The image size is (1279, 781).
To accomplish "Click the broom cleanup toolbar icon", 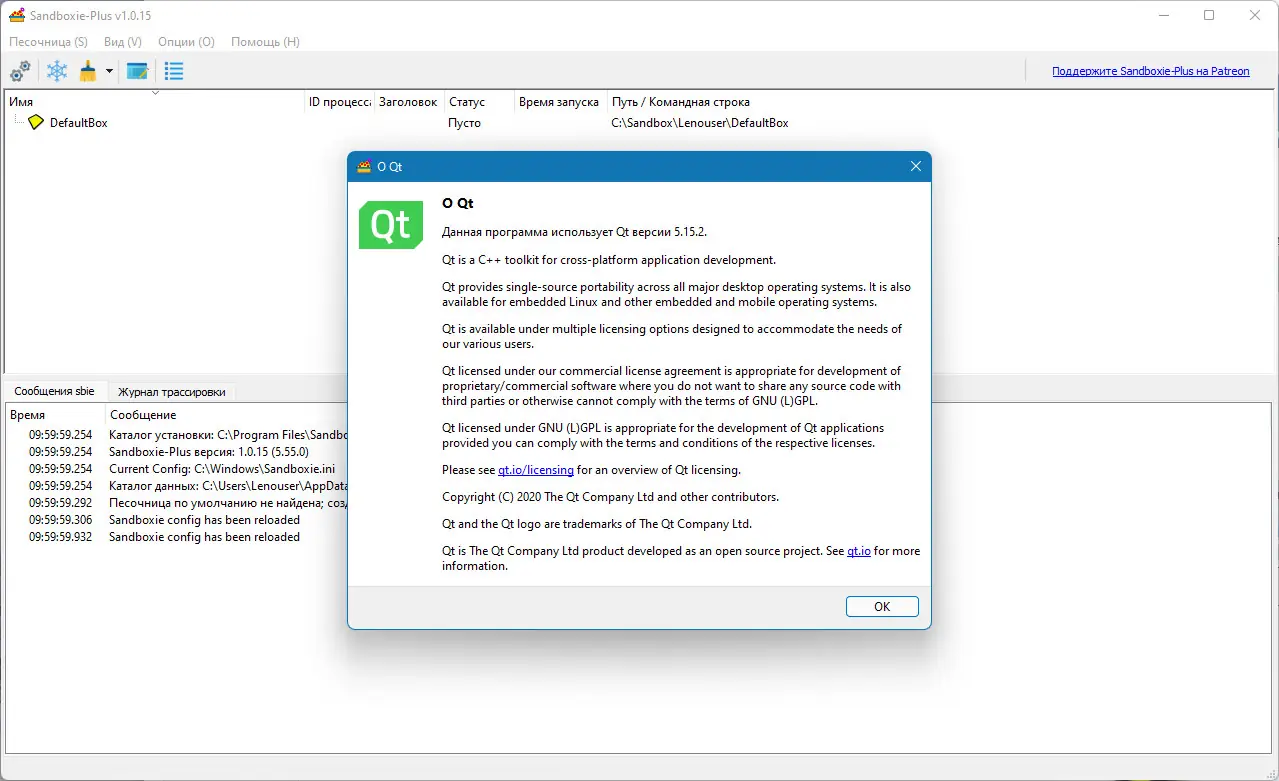I will tap(88, 71).
